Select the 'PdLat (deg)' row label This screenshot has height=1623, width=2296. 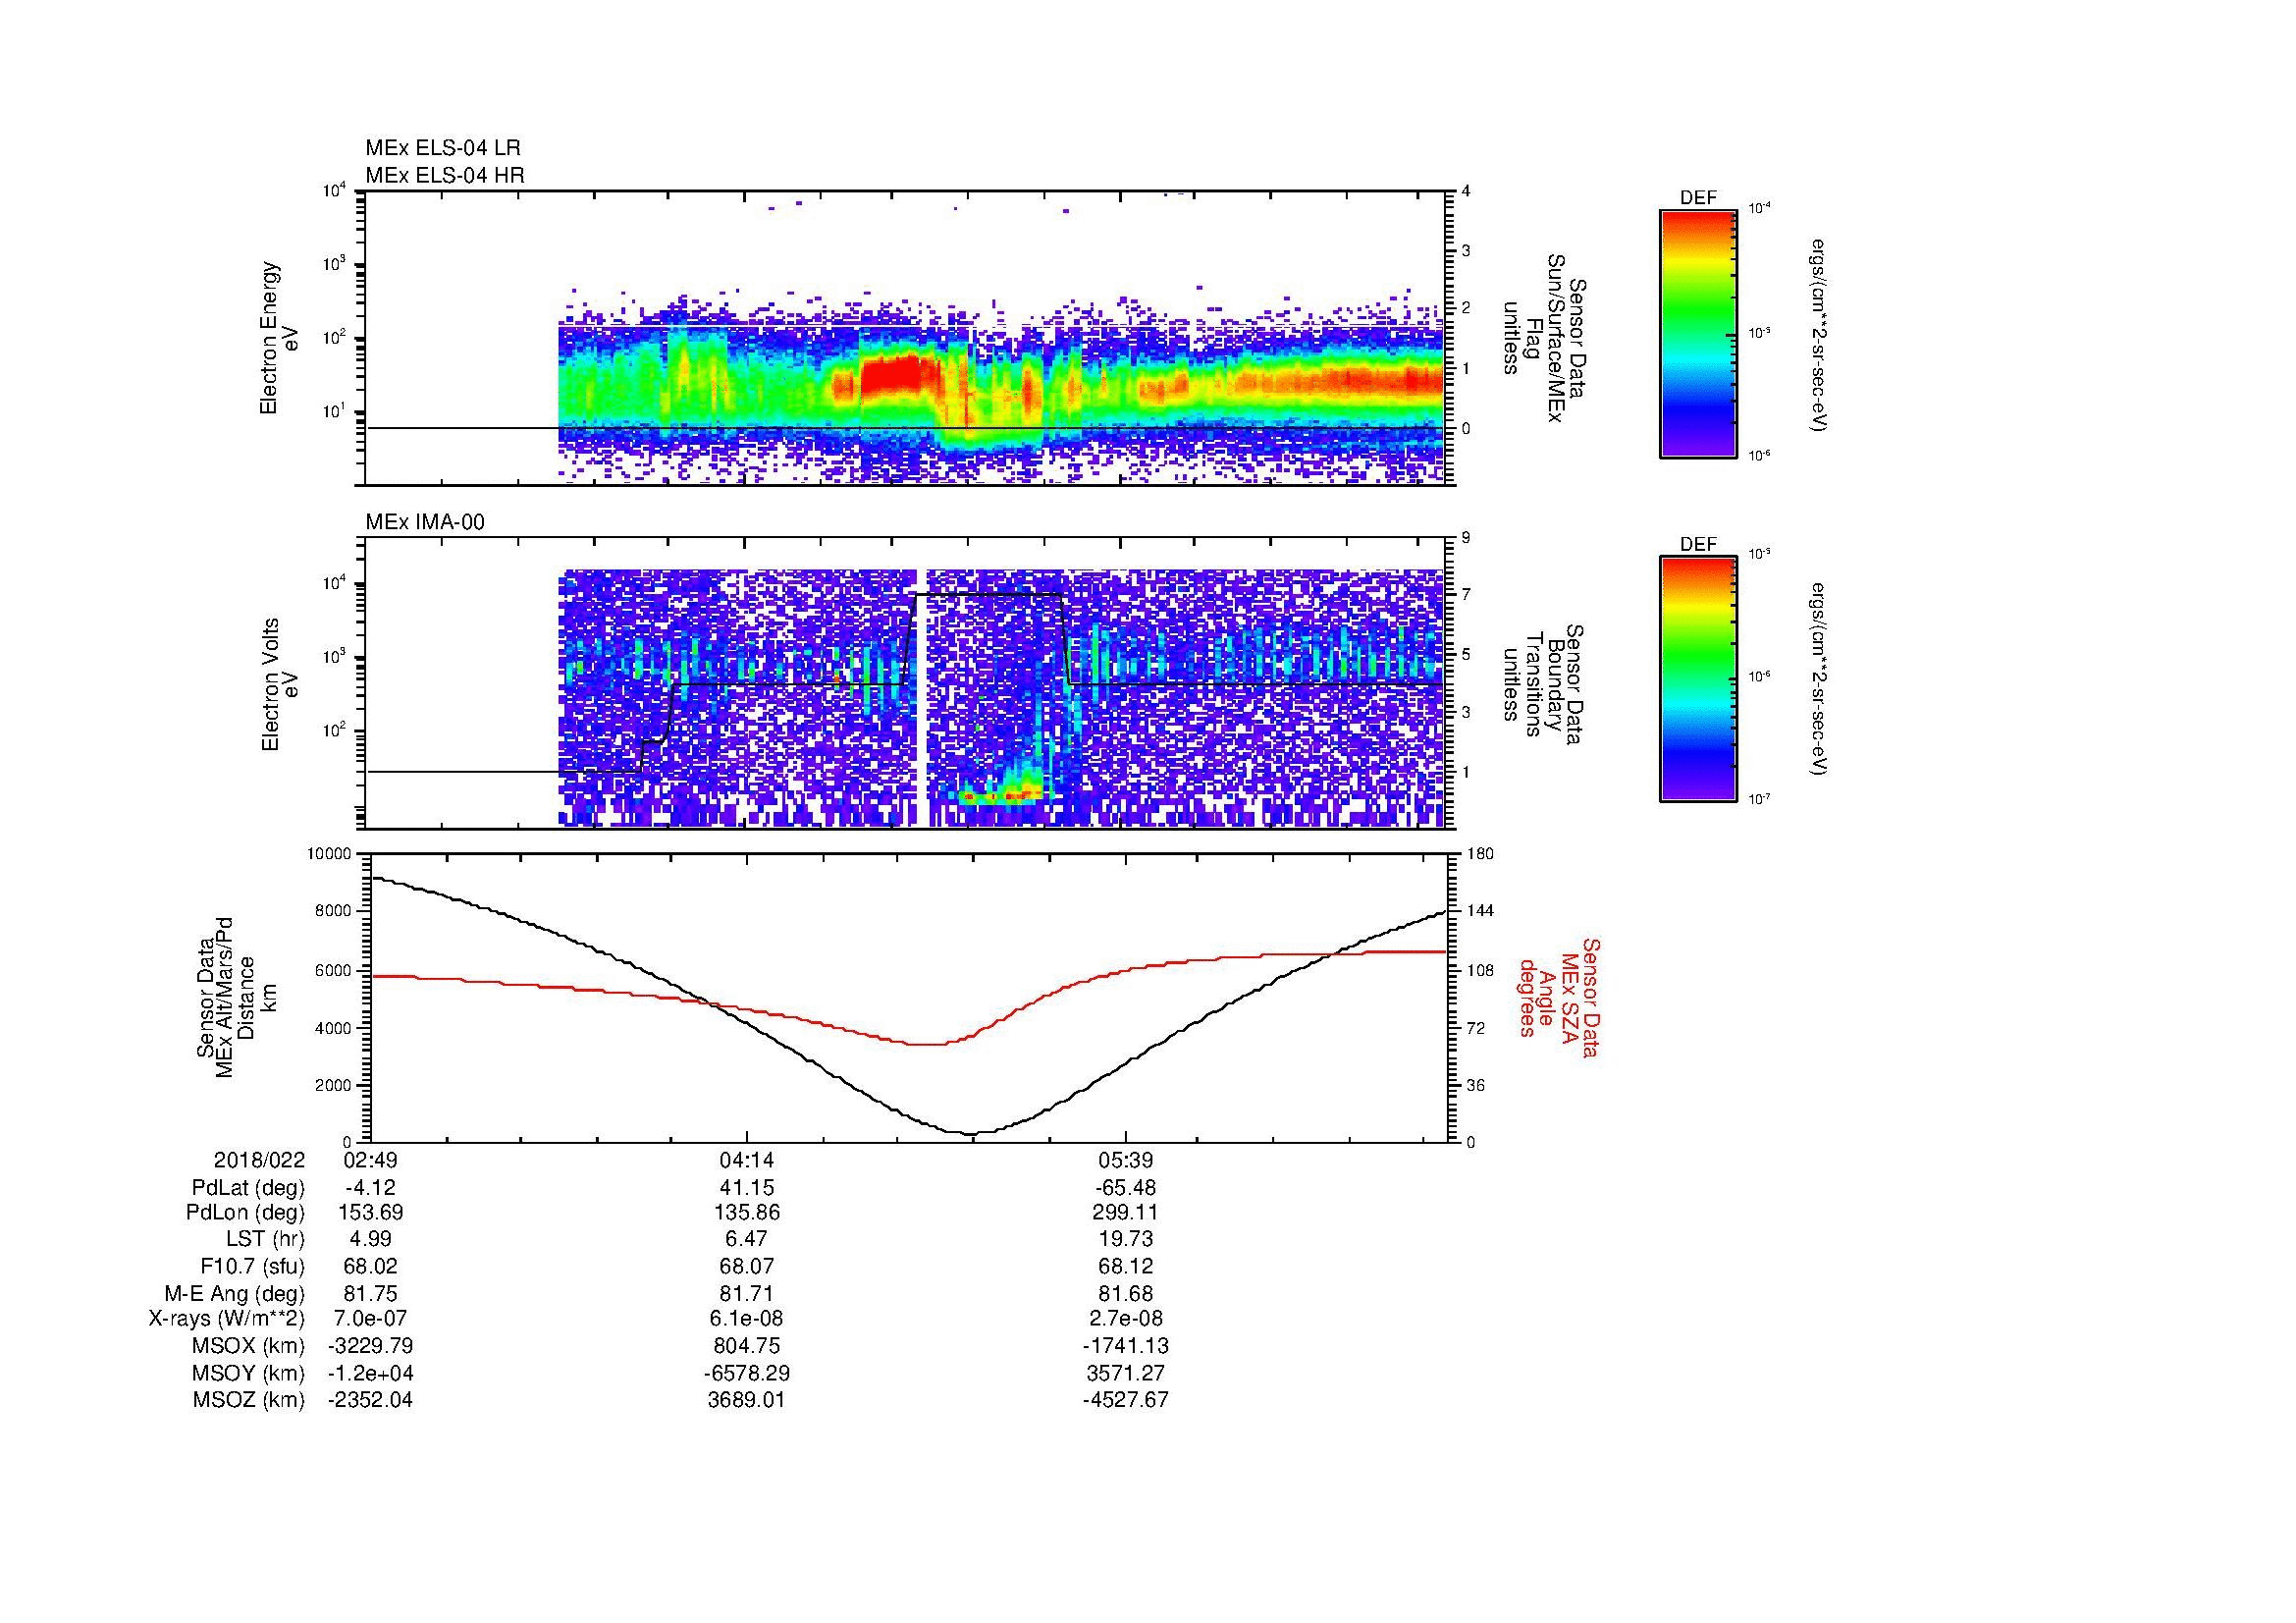pos(248,1188)
